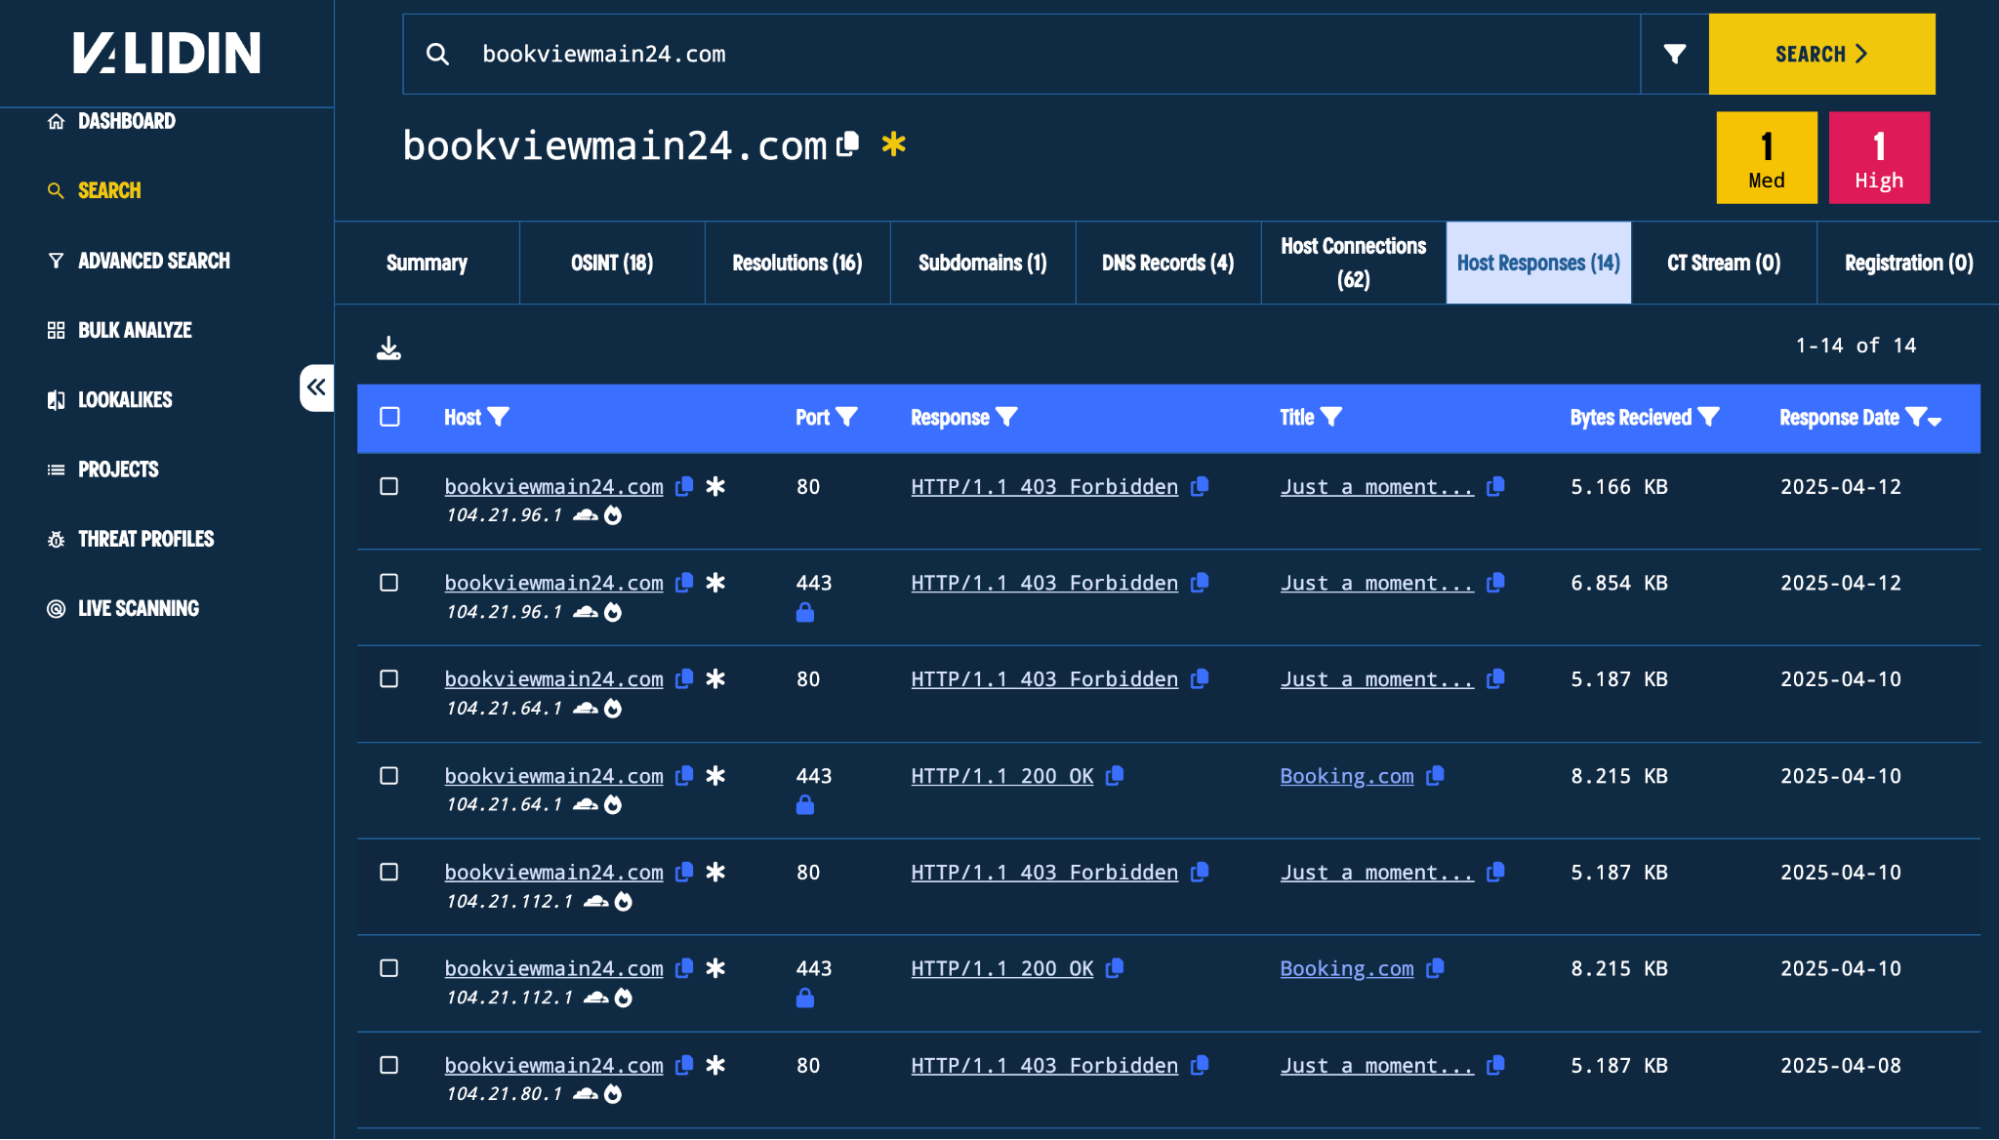Open the Host Connections (62) tab

click(1354, 263)
